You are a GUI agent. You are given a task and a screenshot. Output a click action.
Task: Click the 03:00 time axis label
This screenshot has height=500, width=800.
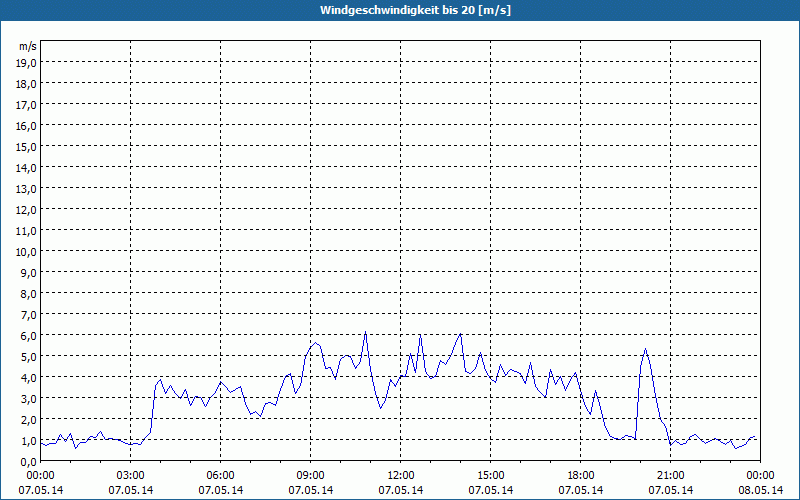tap(131, 476)
